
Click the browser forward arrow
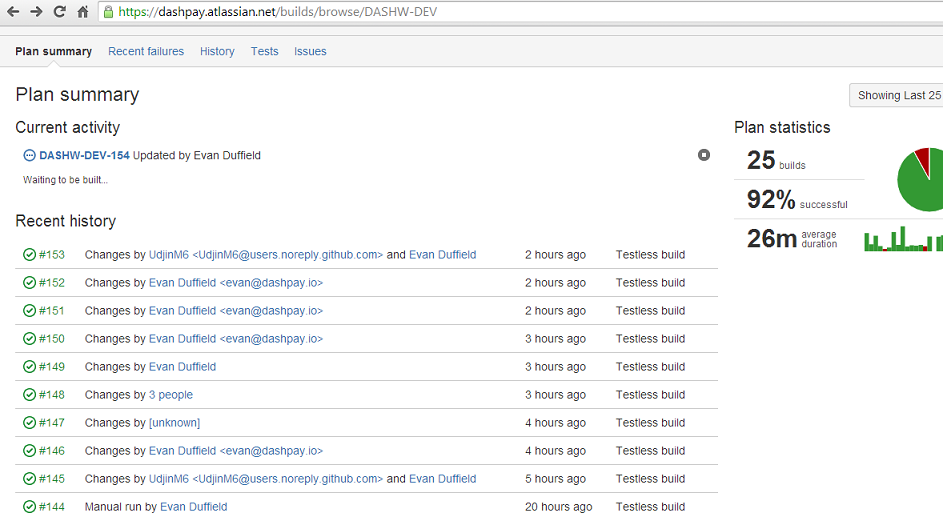point(36,11)
